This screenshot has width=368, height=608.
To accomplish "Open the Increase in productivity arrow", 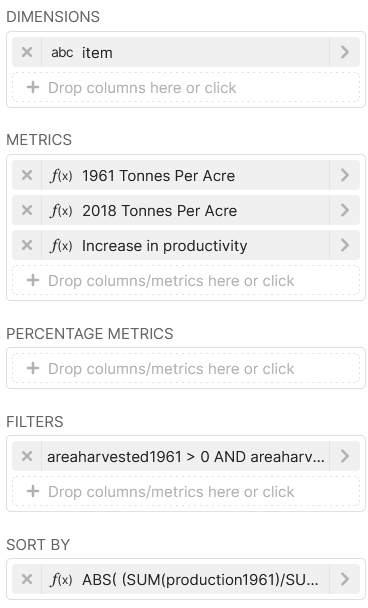I will (x=345, y=245).
